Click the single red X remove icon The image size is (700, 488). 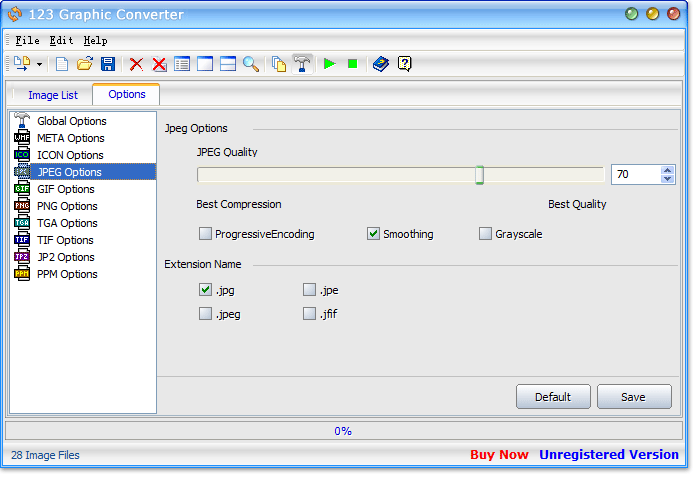(136, 64)
